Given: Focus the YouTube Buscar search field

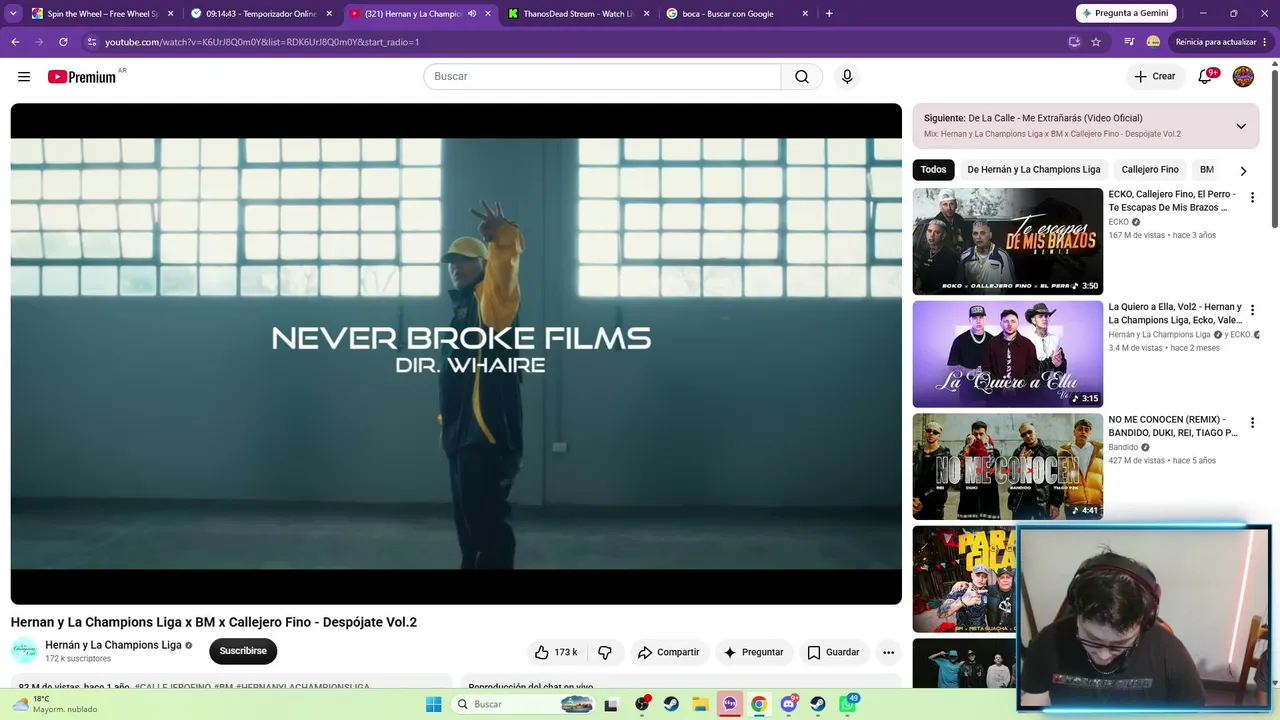Looking at the screenshot, I should [x=602, y=77].
